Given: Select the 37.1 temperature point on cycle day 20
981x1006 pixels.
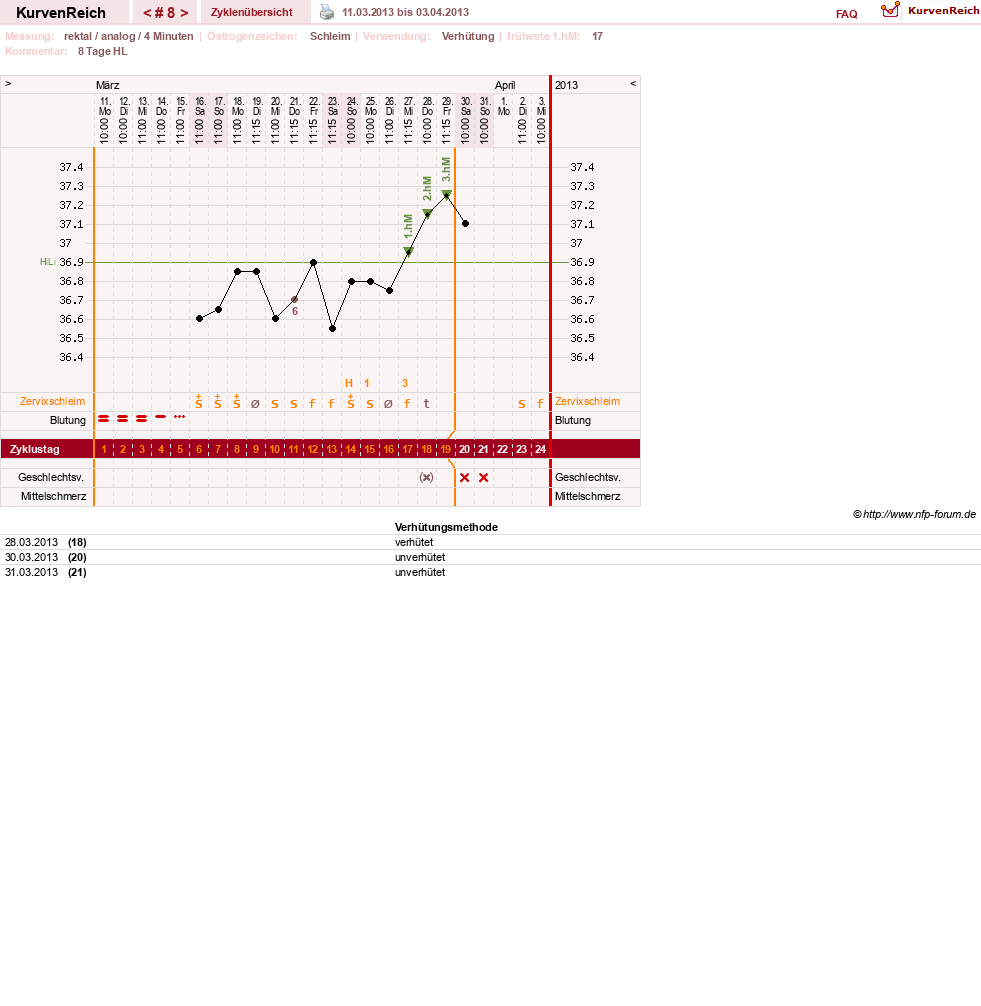Looking at the screenshot, I should coord(465,224).
